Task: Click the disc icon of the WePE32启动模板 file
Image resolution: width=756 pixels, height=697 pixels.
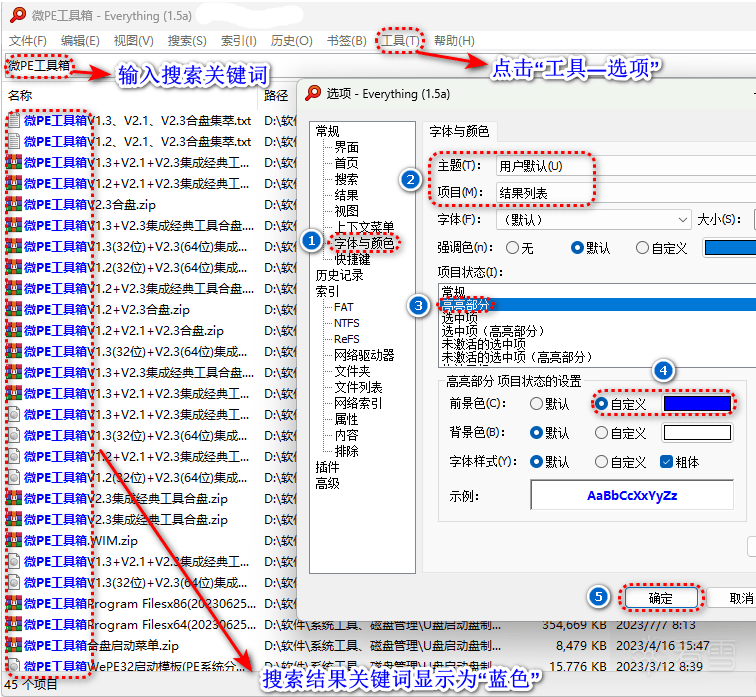Action: pyautogui.click(x=14, y=666)
